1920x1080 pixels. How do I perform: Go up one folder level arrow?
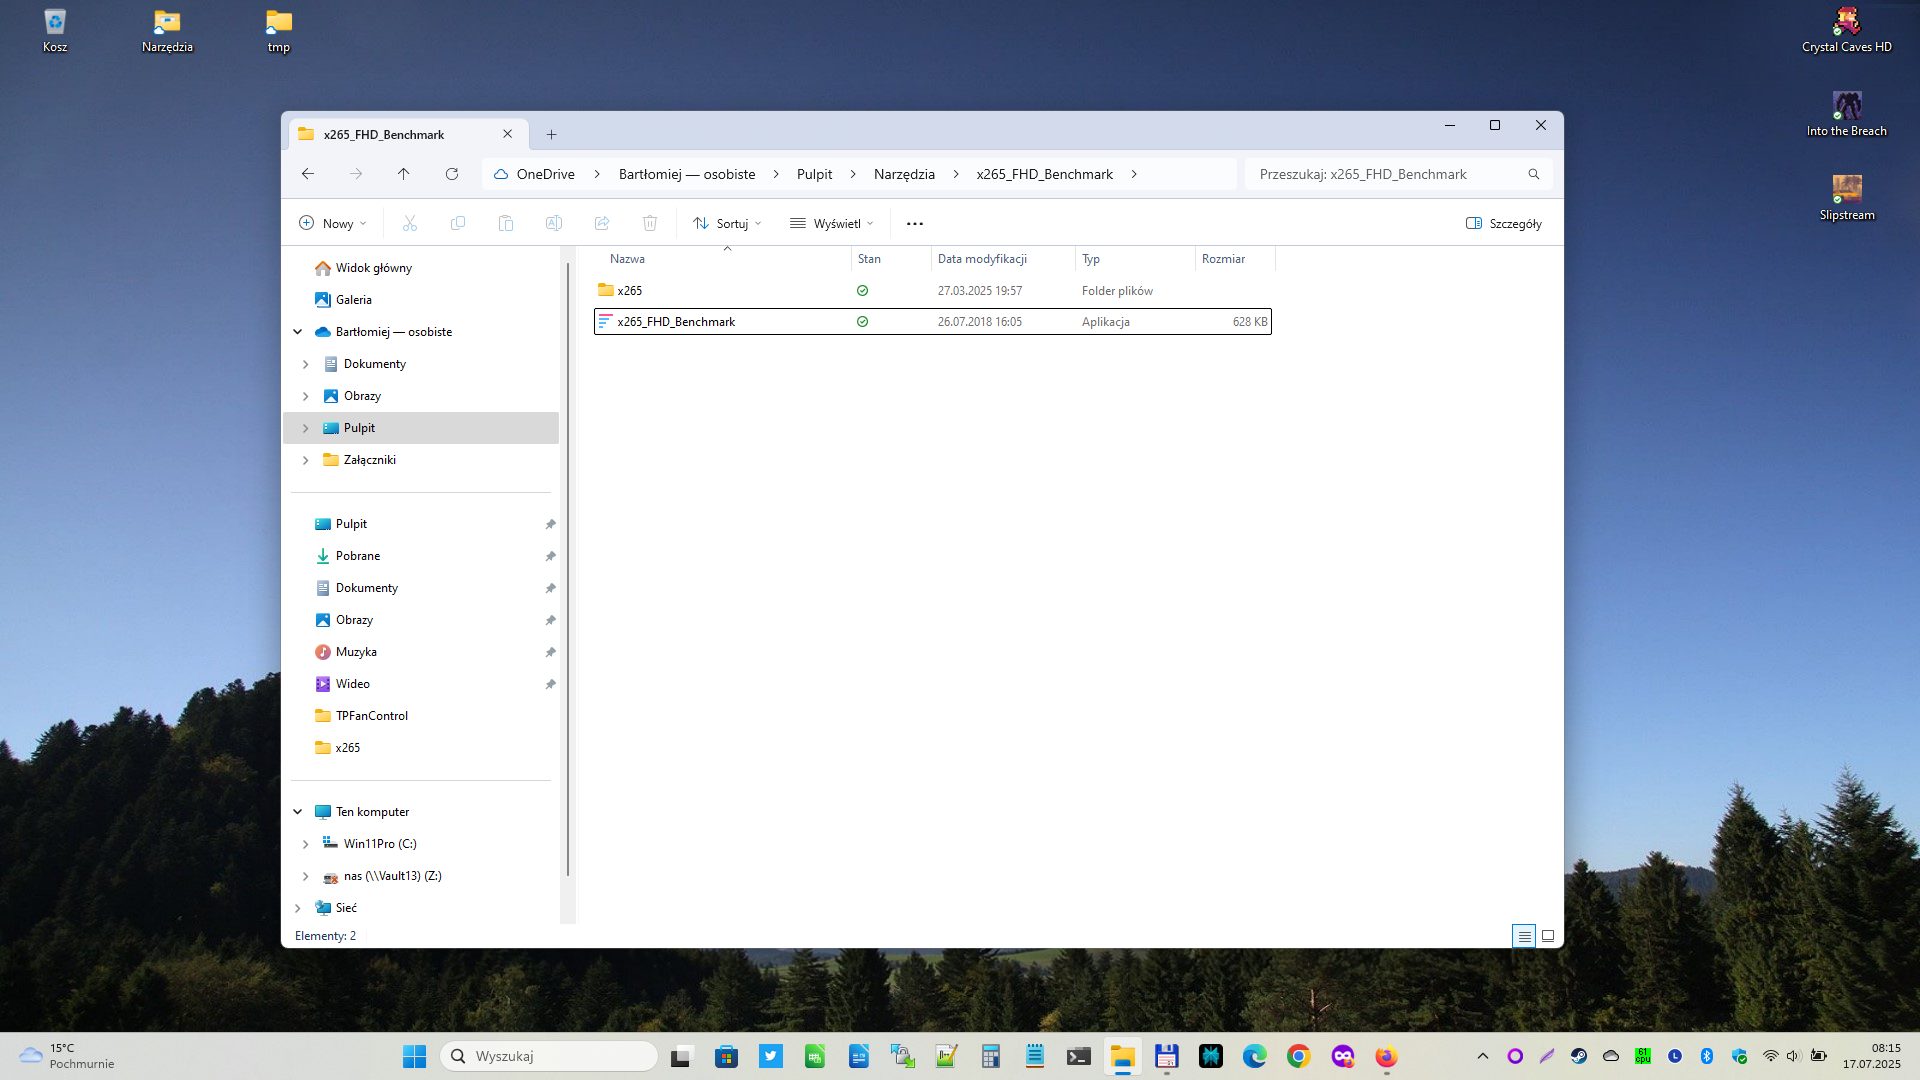[404, 174]
